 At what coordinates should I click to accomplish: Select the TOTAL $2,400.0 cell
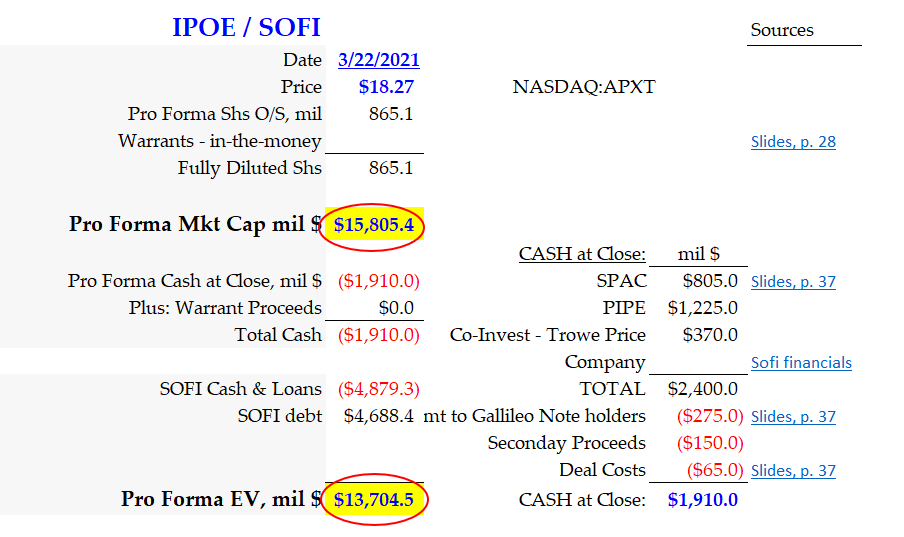click(x=702, y=389)
